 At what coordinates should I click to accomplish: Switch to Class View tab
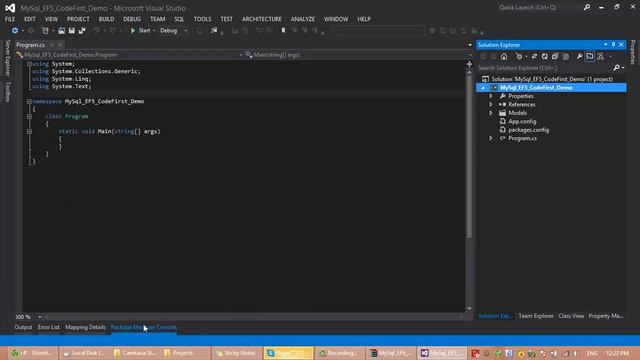pos(571,316)
